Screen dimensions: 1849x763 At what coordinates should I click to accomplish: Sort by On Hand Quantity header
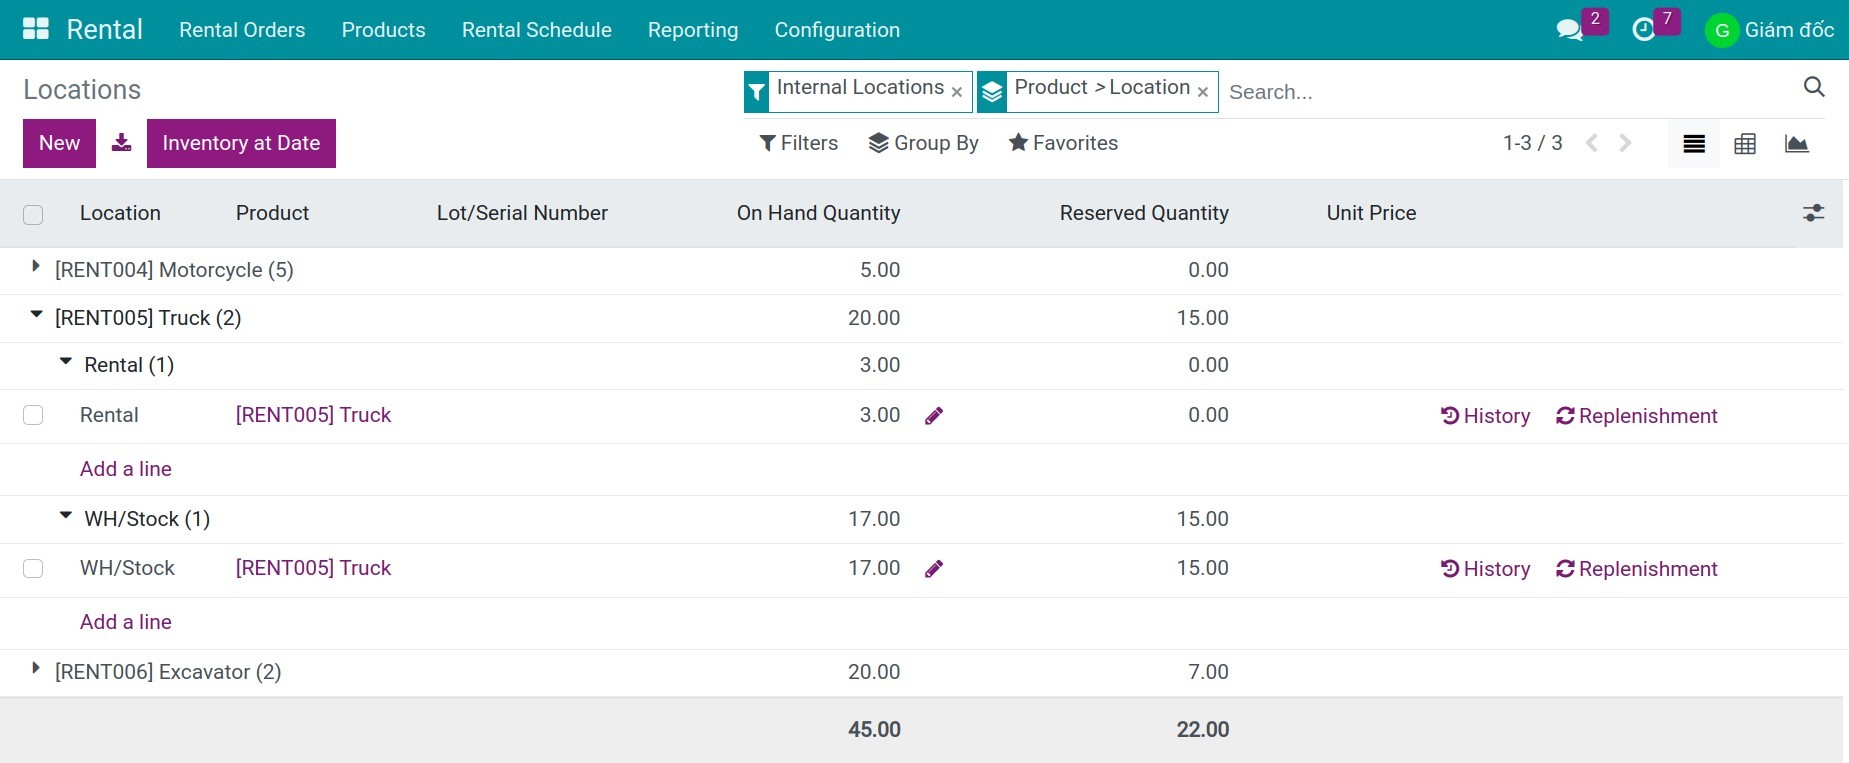(818, 213)
